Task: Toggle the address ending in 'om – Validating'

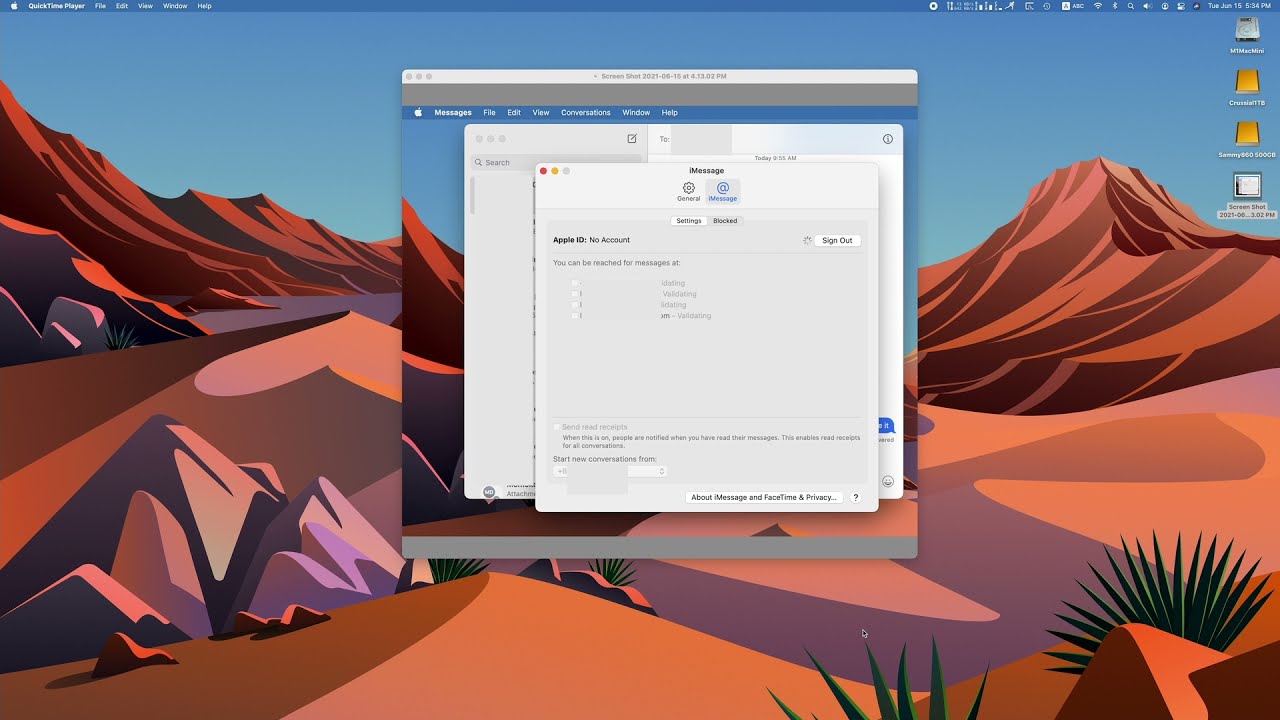Action: [x=575, y=316]
